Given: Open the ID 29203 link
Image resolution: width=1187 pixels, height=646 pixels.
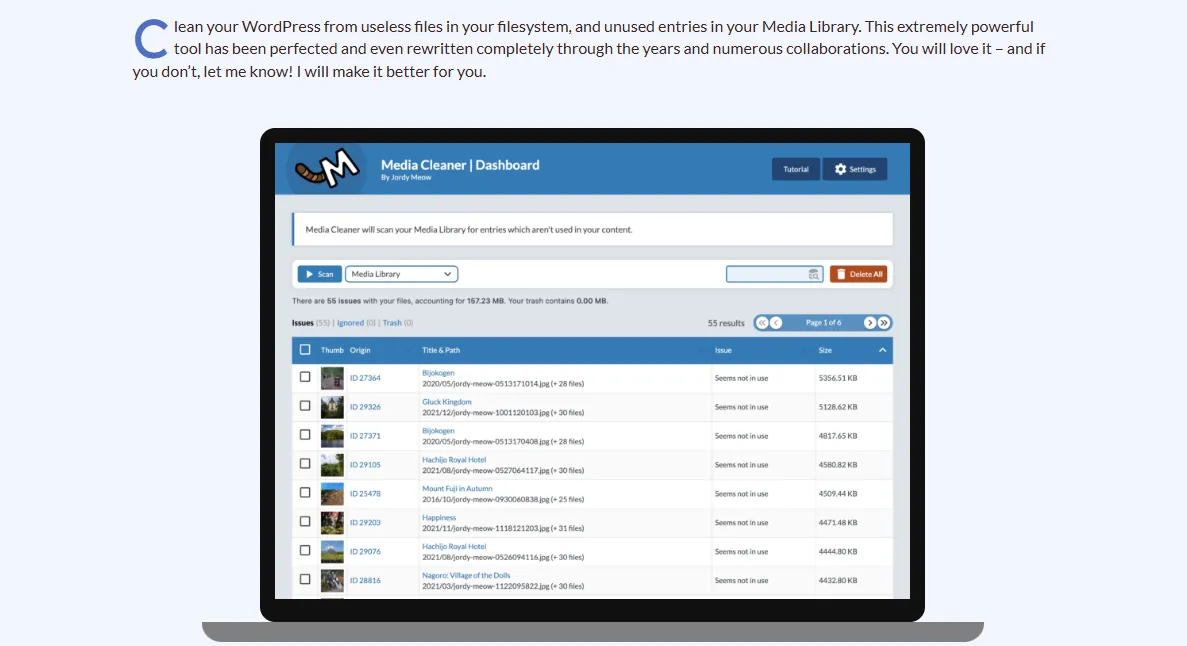Looking at the screenshot, I should [x=365, y=523].
